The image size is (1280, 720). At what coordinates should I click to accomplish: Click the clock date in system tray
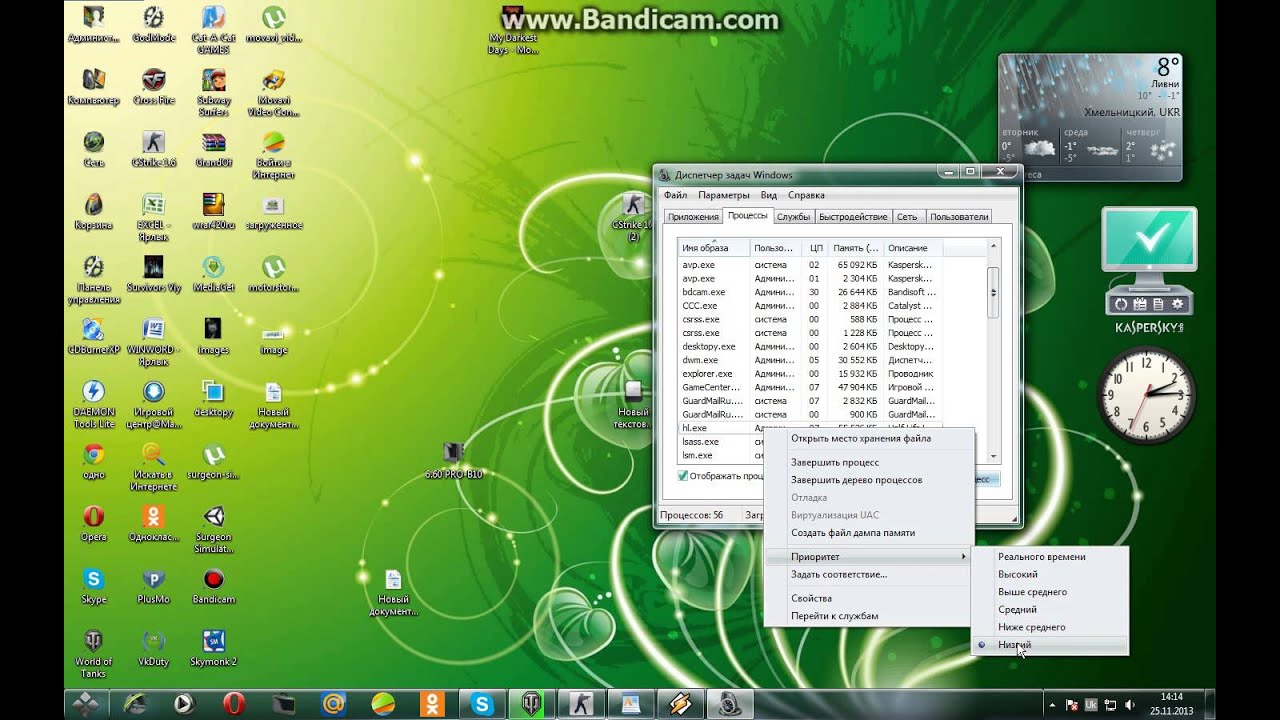coord(1172,710)
